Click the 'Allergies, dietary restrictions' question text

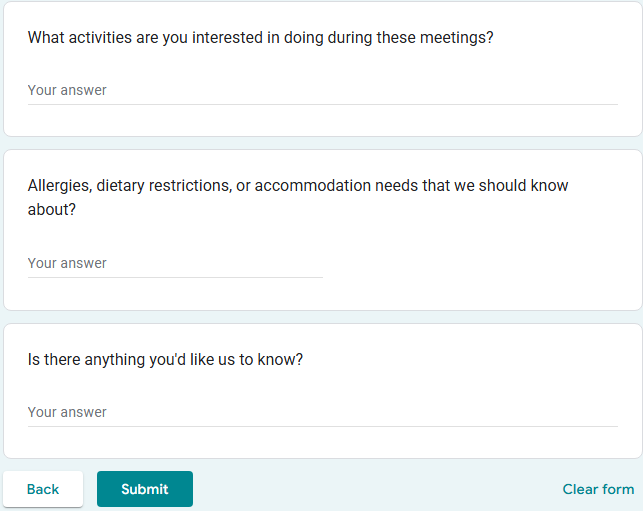pos(298,186)
